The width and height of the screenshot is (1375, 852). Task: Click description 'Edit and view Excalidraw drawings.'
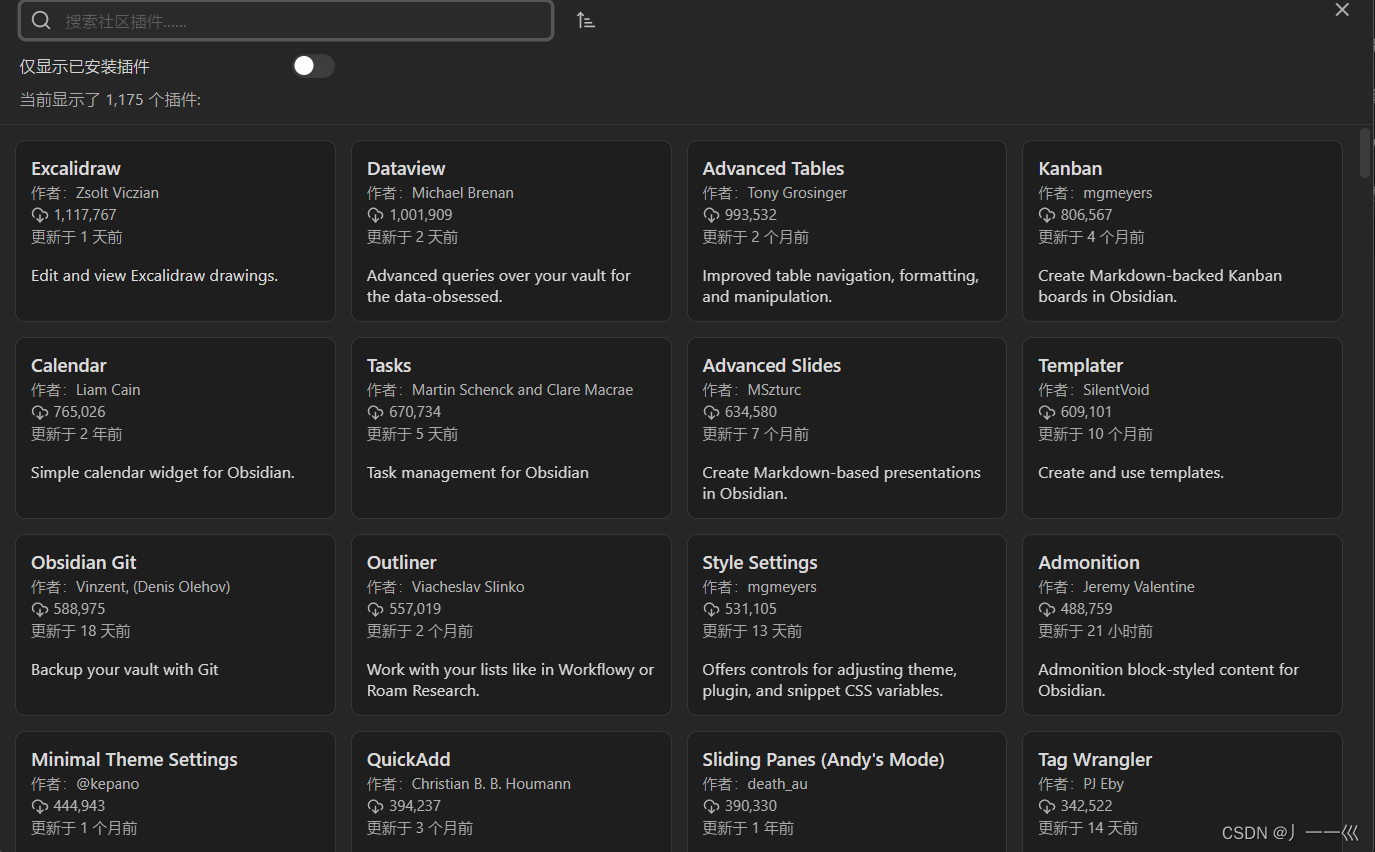[x=154, y=276]
